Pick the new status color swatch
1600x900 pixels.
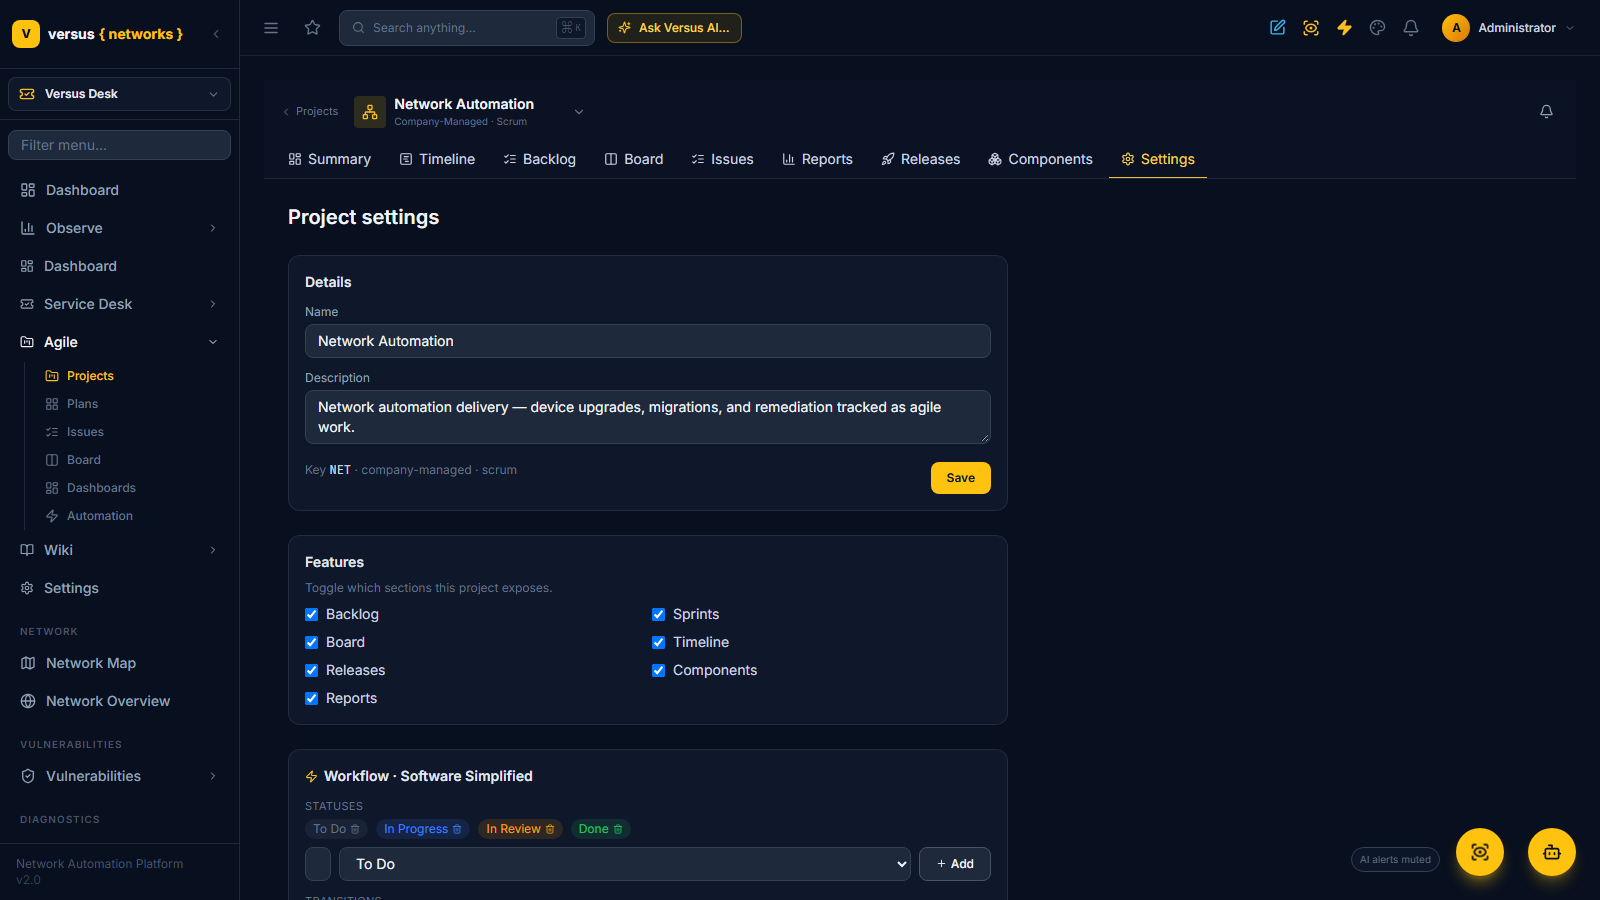pos(318,864)
